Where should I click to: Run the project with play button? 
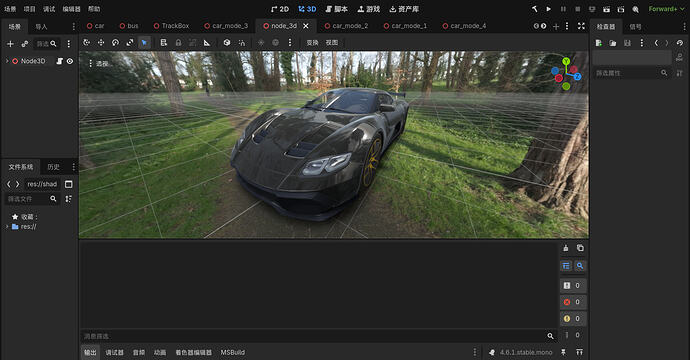coord(549,9)
